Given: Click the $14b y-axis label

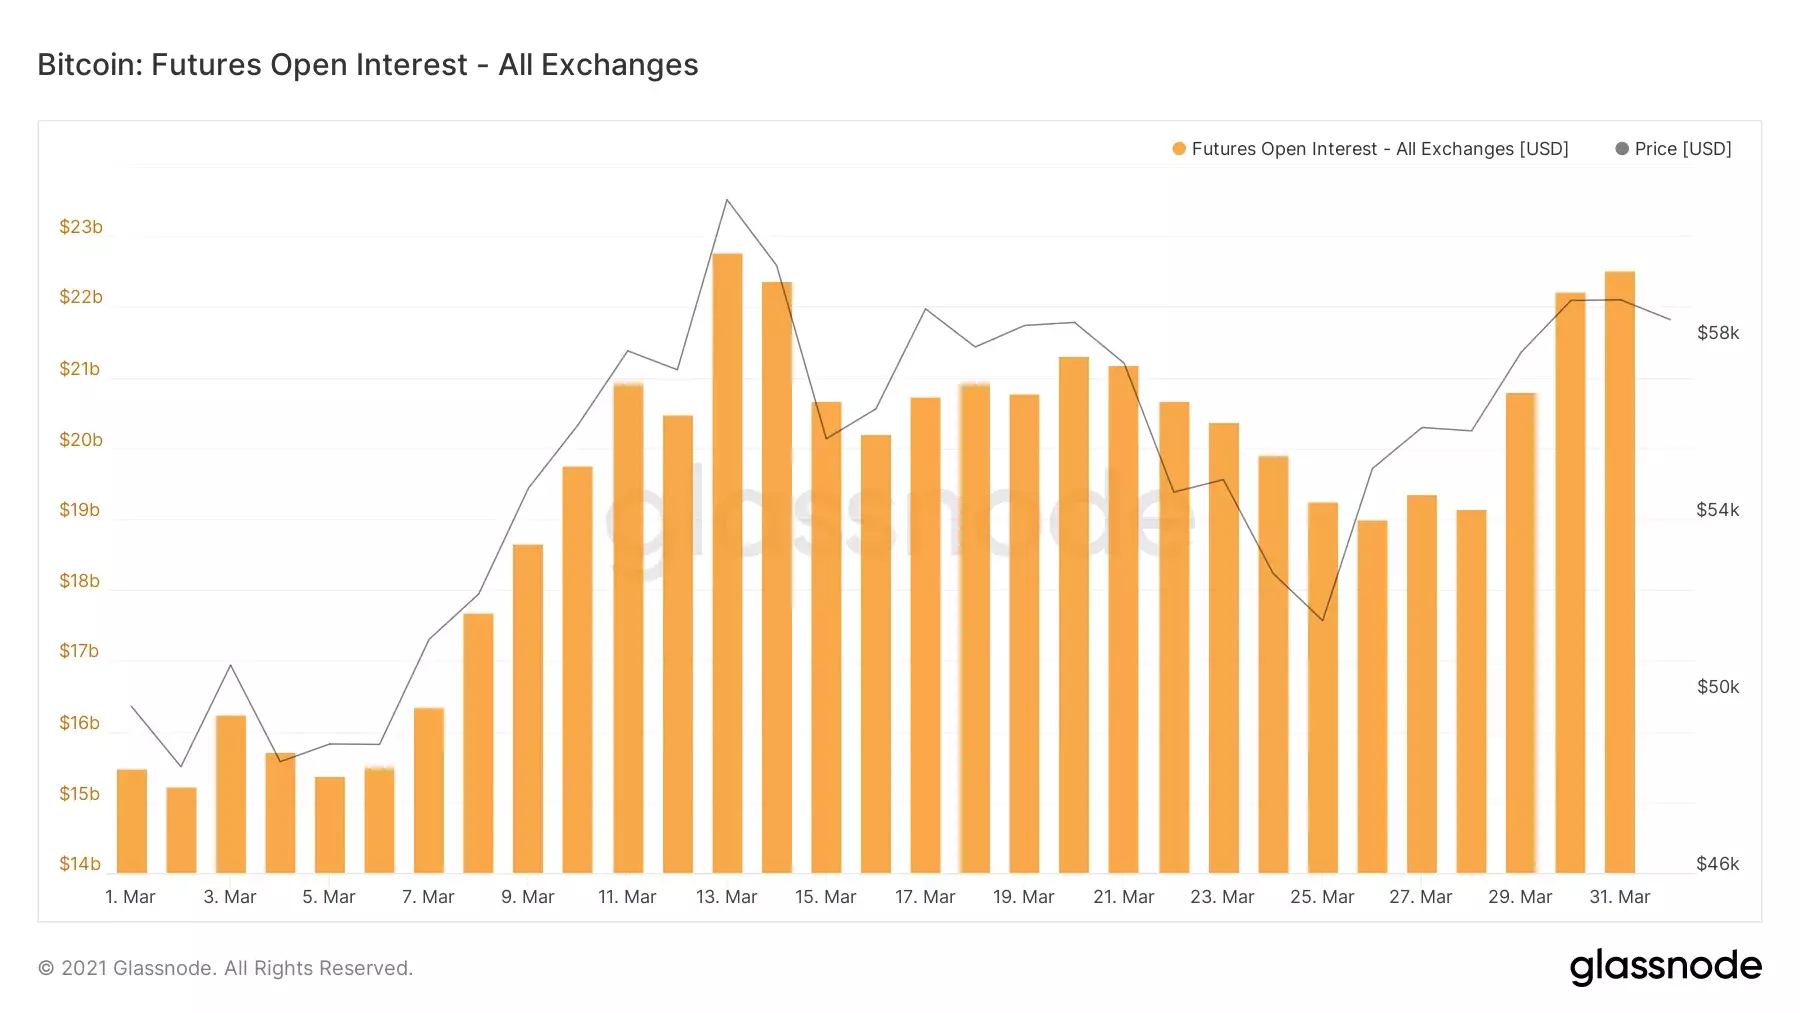Looking at the screenshot, I should pyautogui.click(x=80, y=864).
